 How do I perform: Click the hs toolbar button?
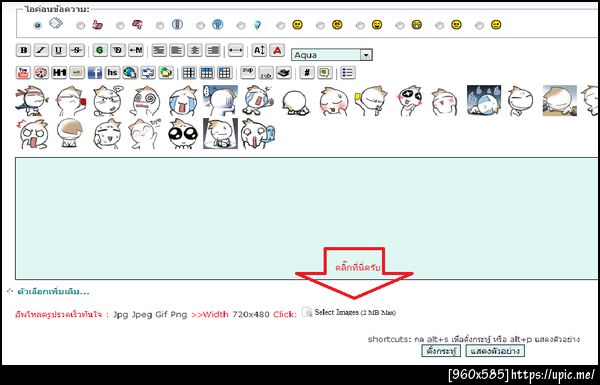coord(112,72)
